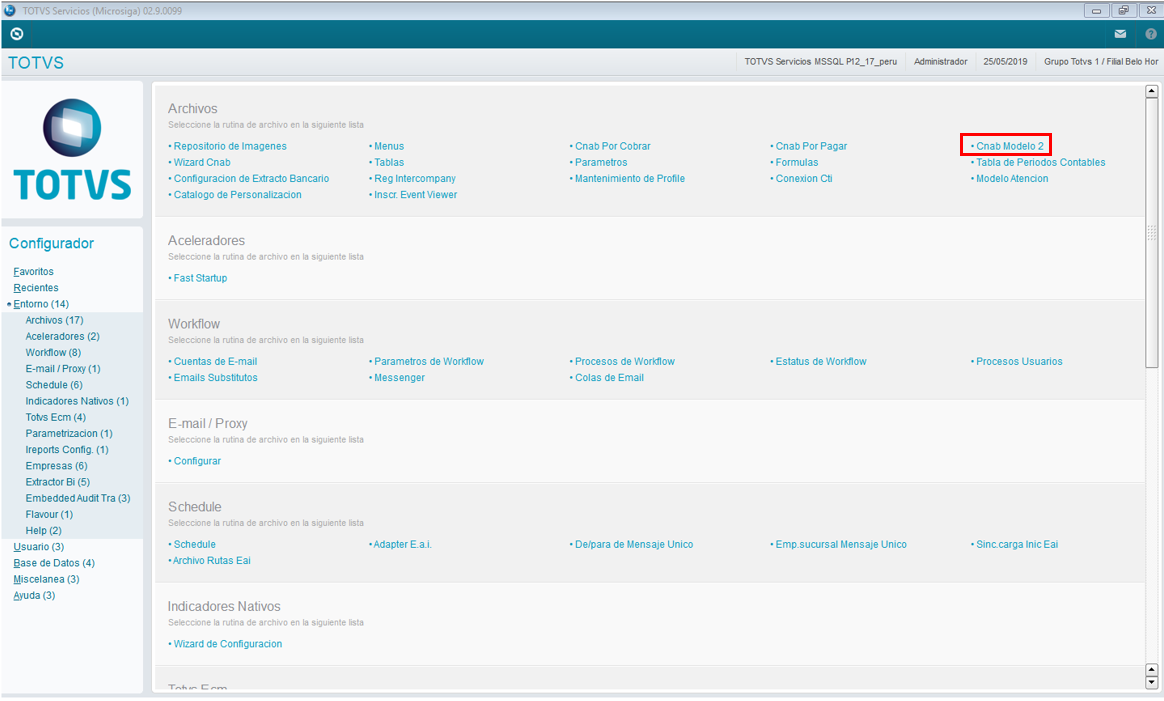
Task: Select Totvs Ecm (4) in sidebar
Action: point(56,418)
